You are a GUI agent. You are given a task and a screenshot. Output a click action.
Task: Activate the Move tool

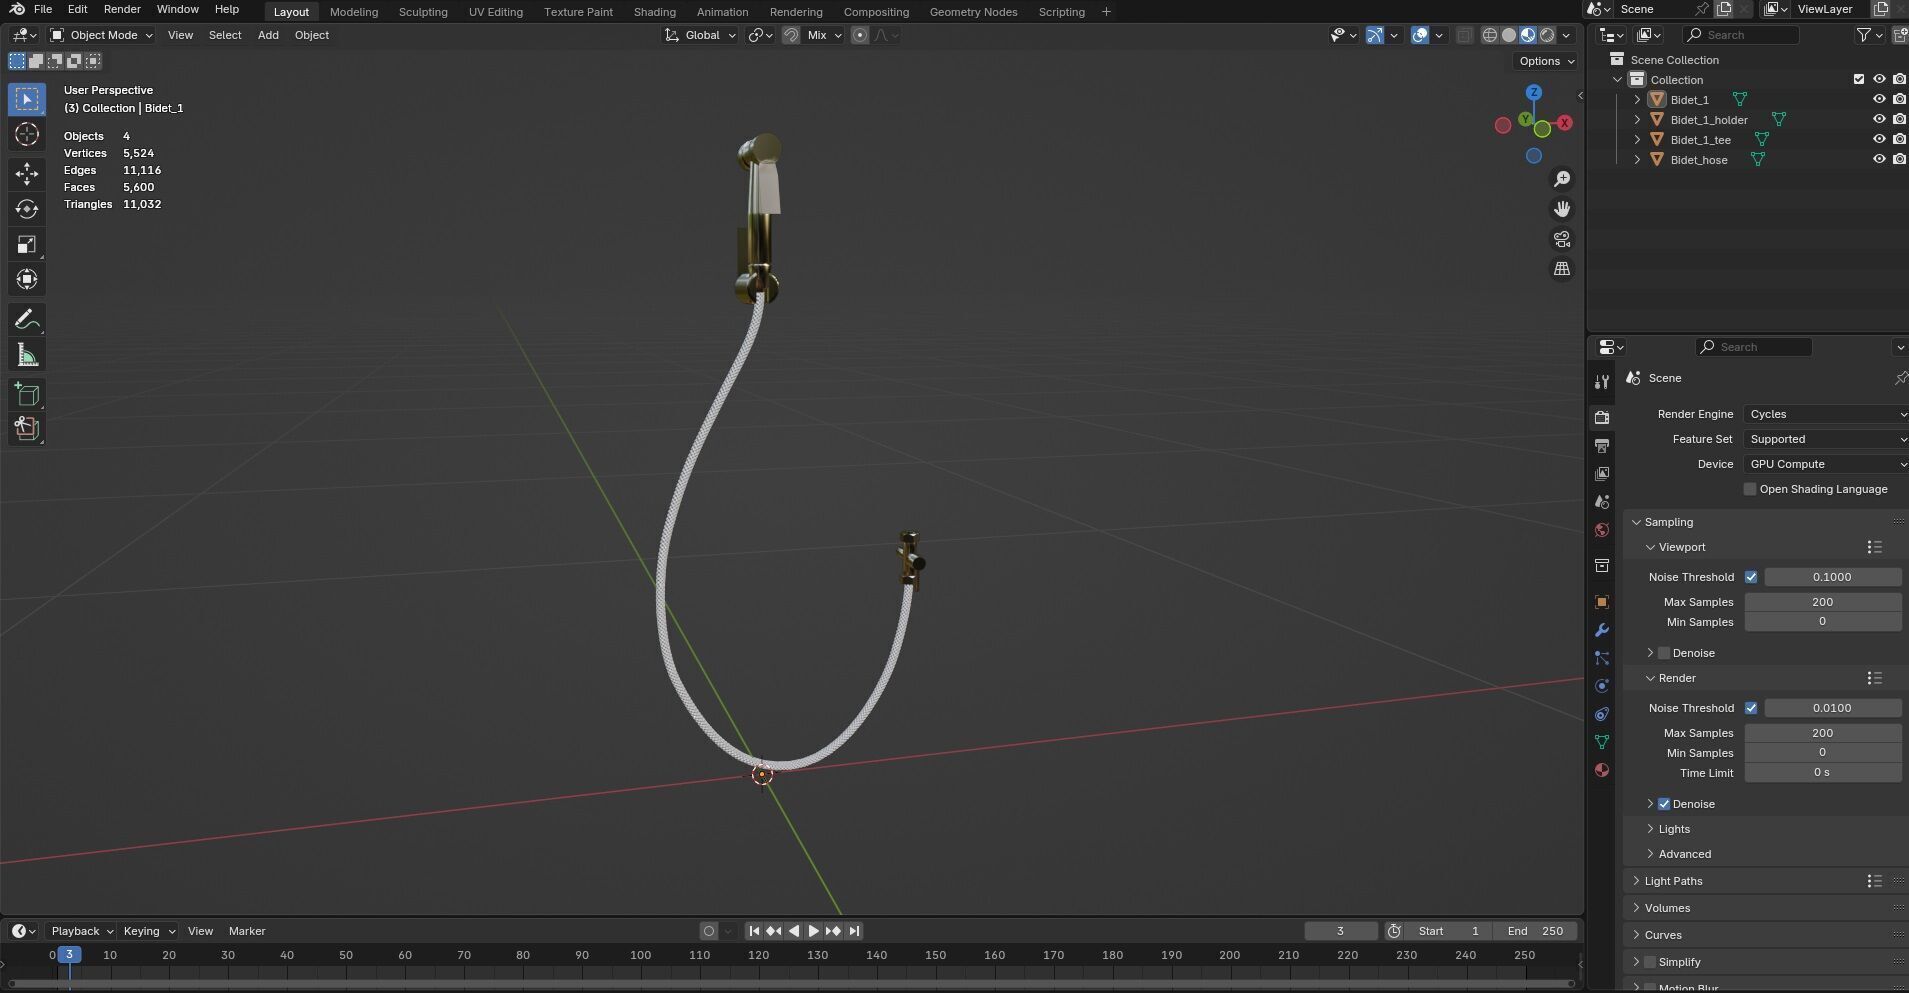click(x=27, y=174)
